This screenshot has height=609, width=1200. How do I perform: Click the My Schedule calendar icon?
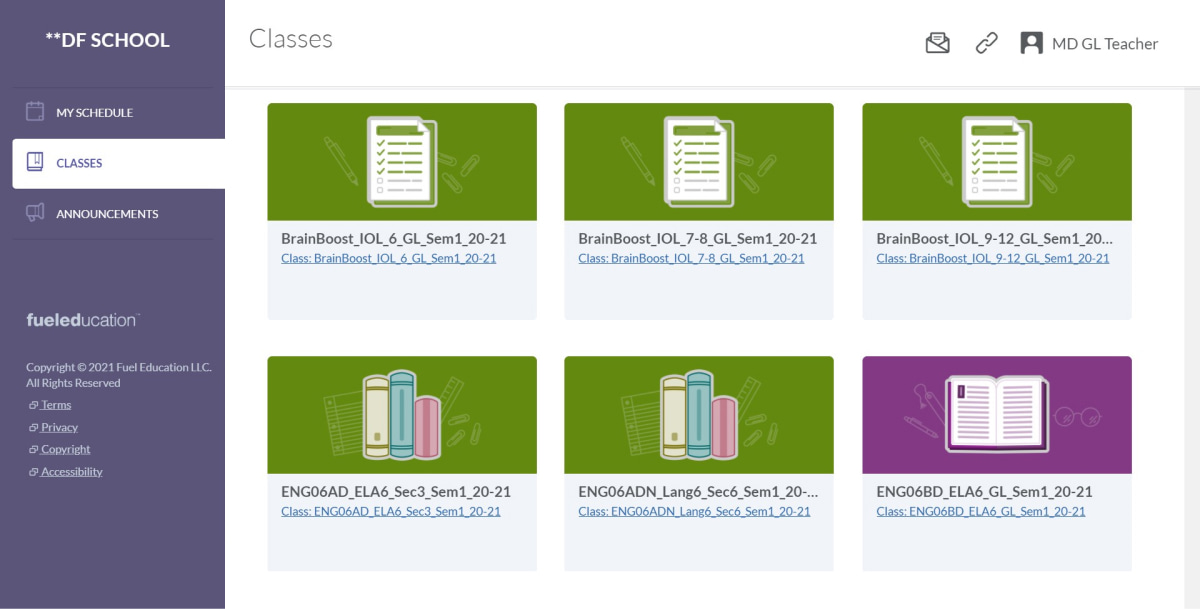(x=35, y=111)
